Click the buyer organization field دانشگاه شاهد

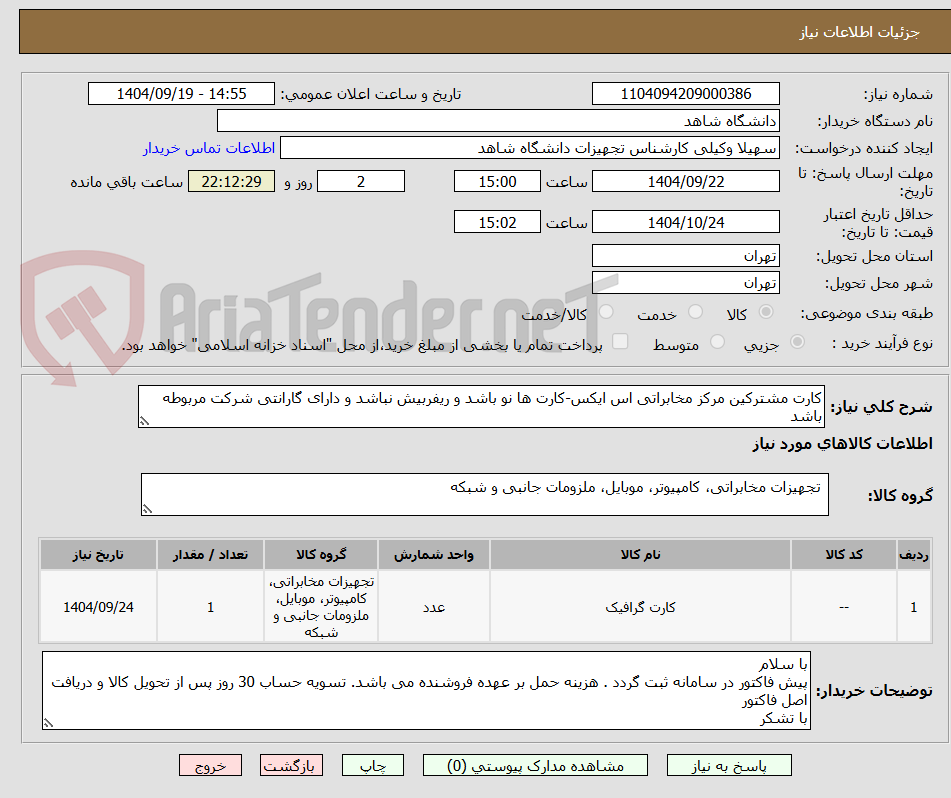tap(498, 121)
